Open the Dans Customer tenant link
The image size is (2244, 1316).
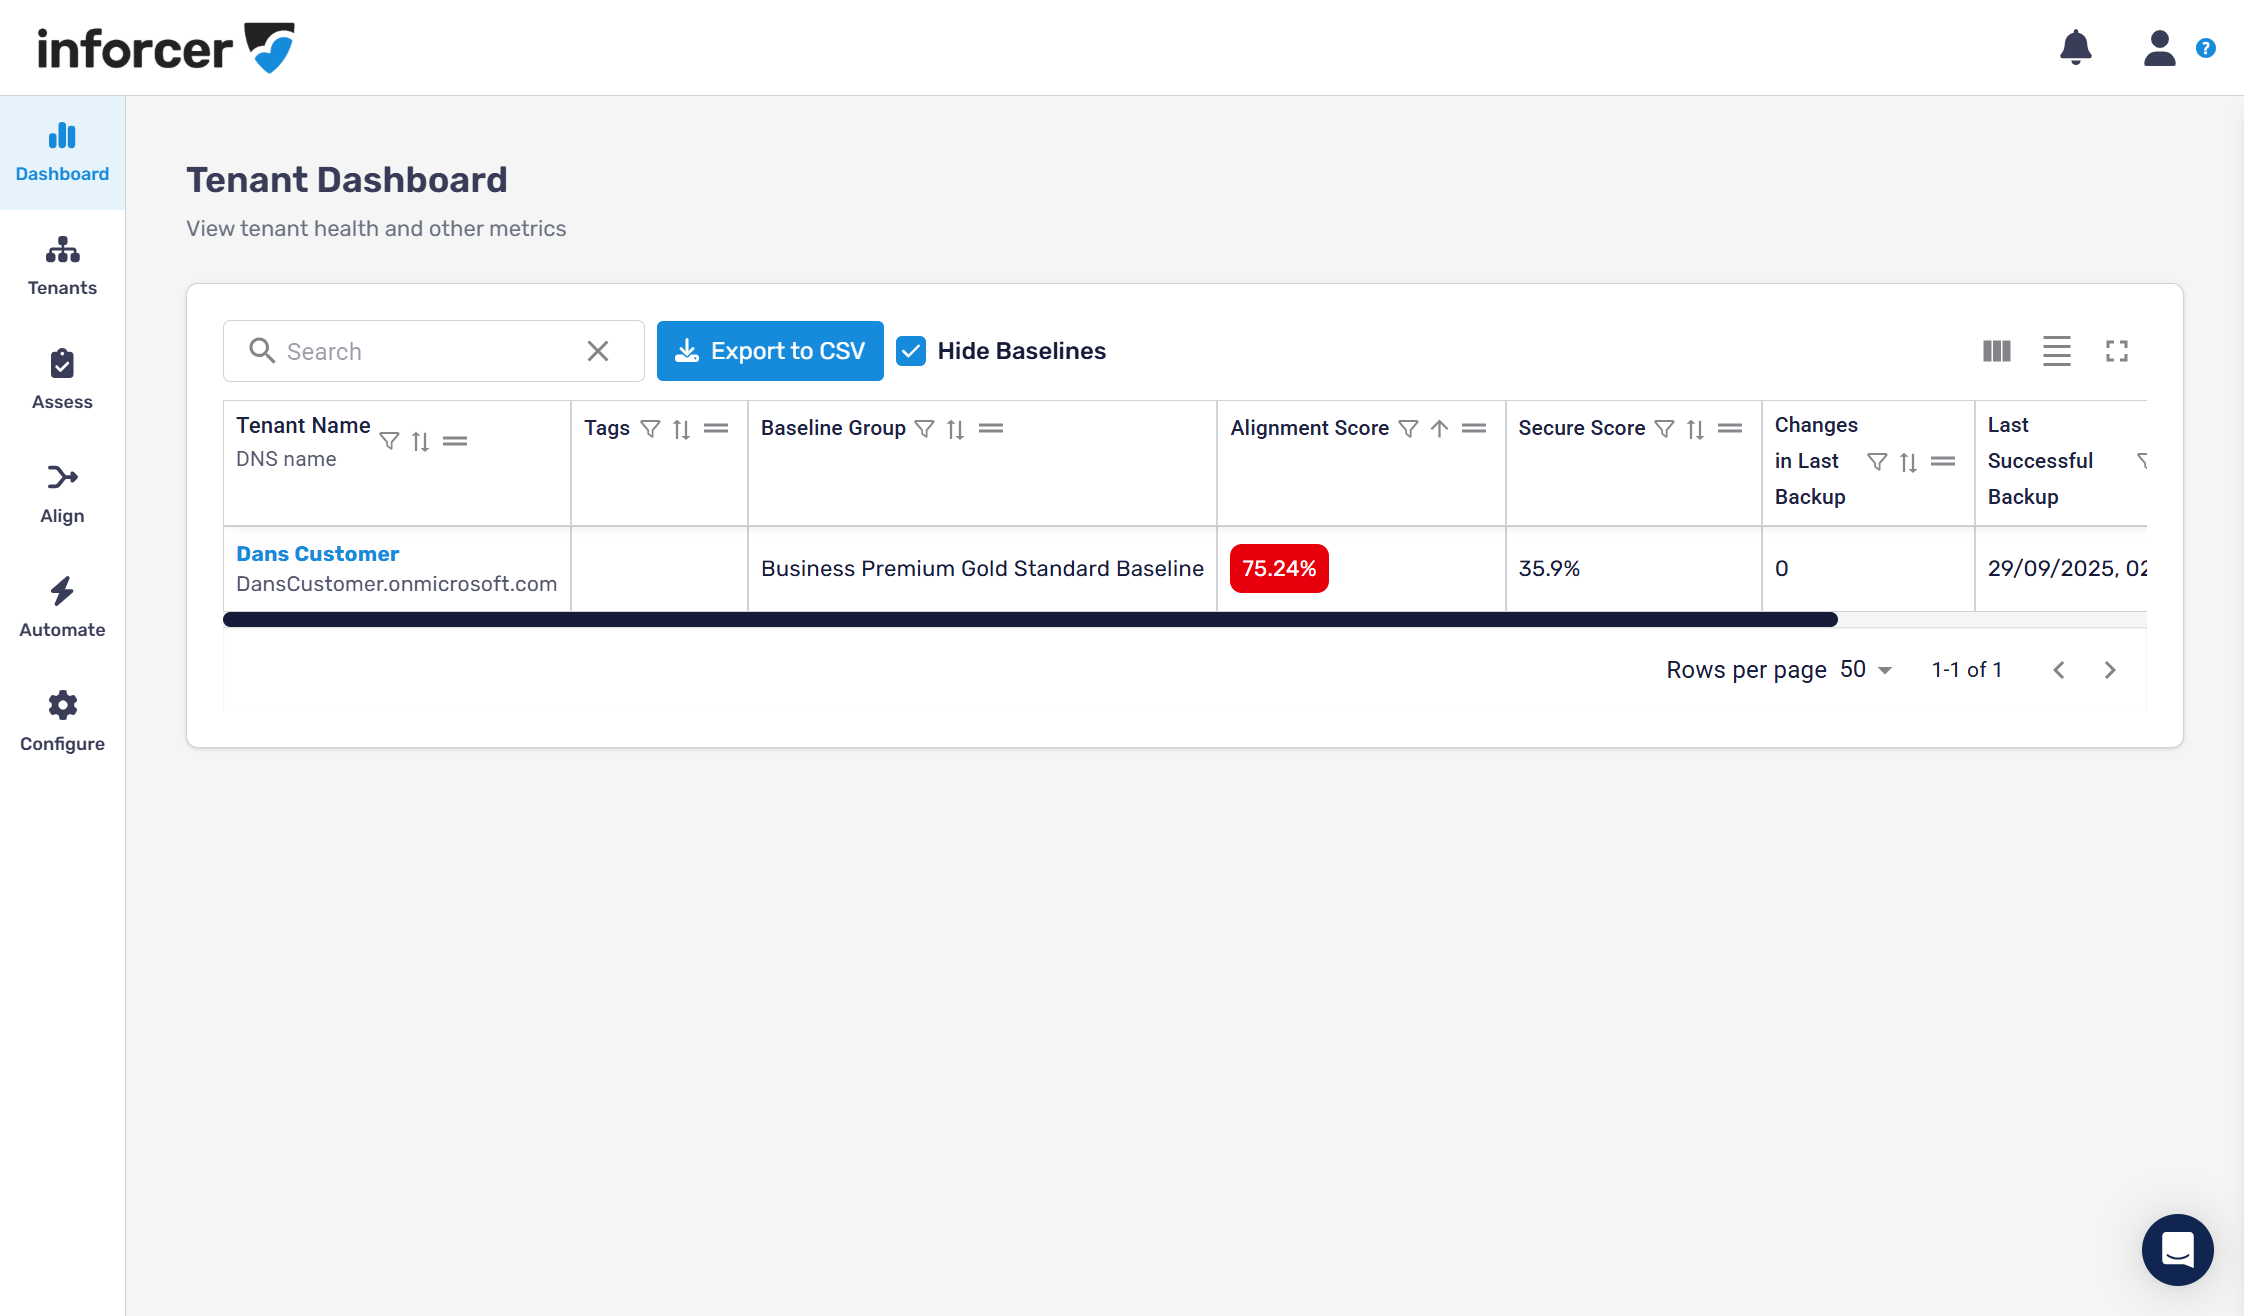coord(317,554)
